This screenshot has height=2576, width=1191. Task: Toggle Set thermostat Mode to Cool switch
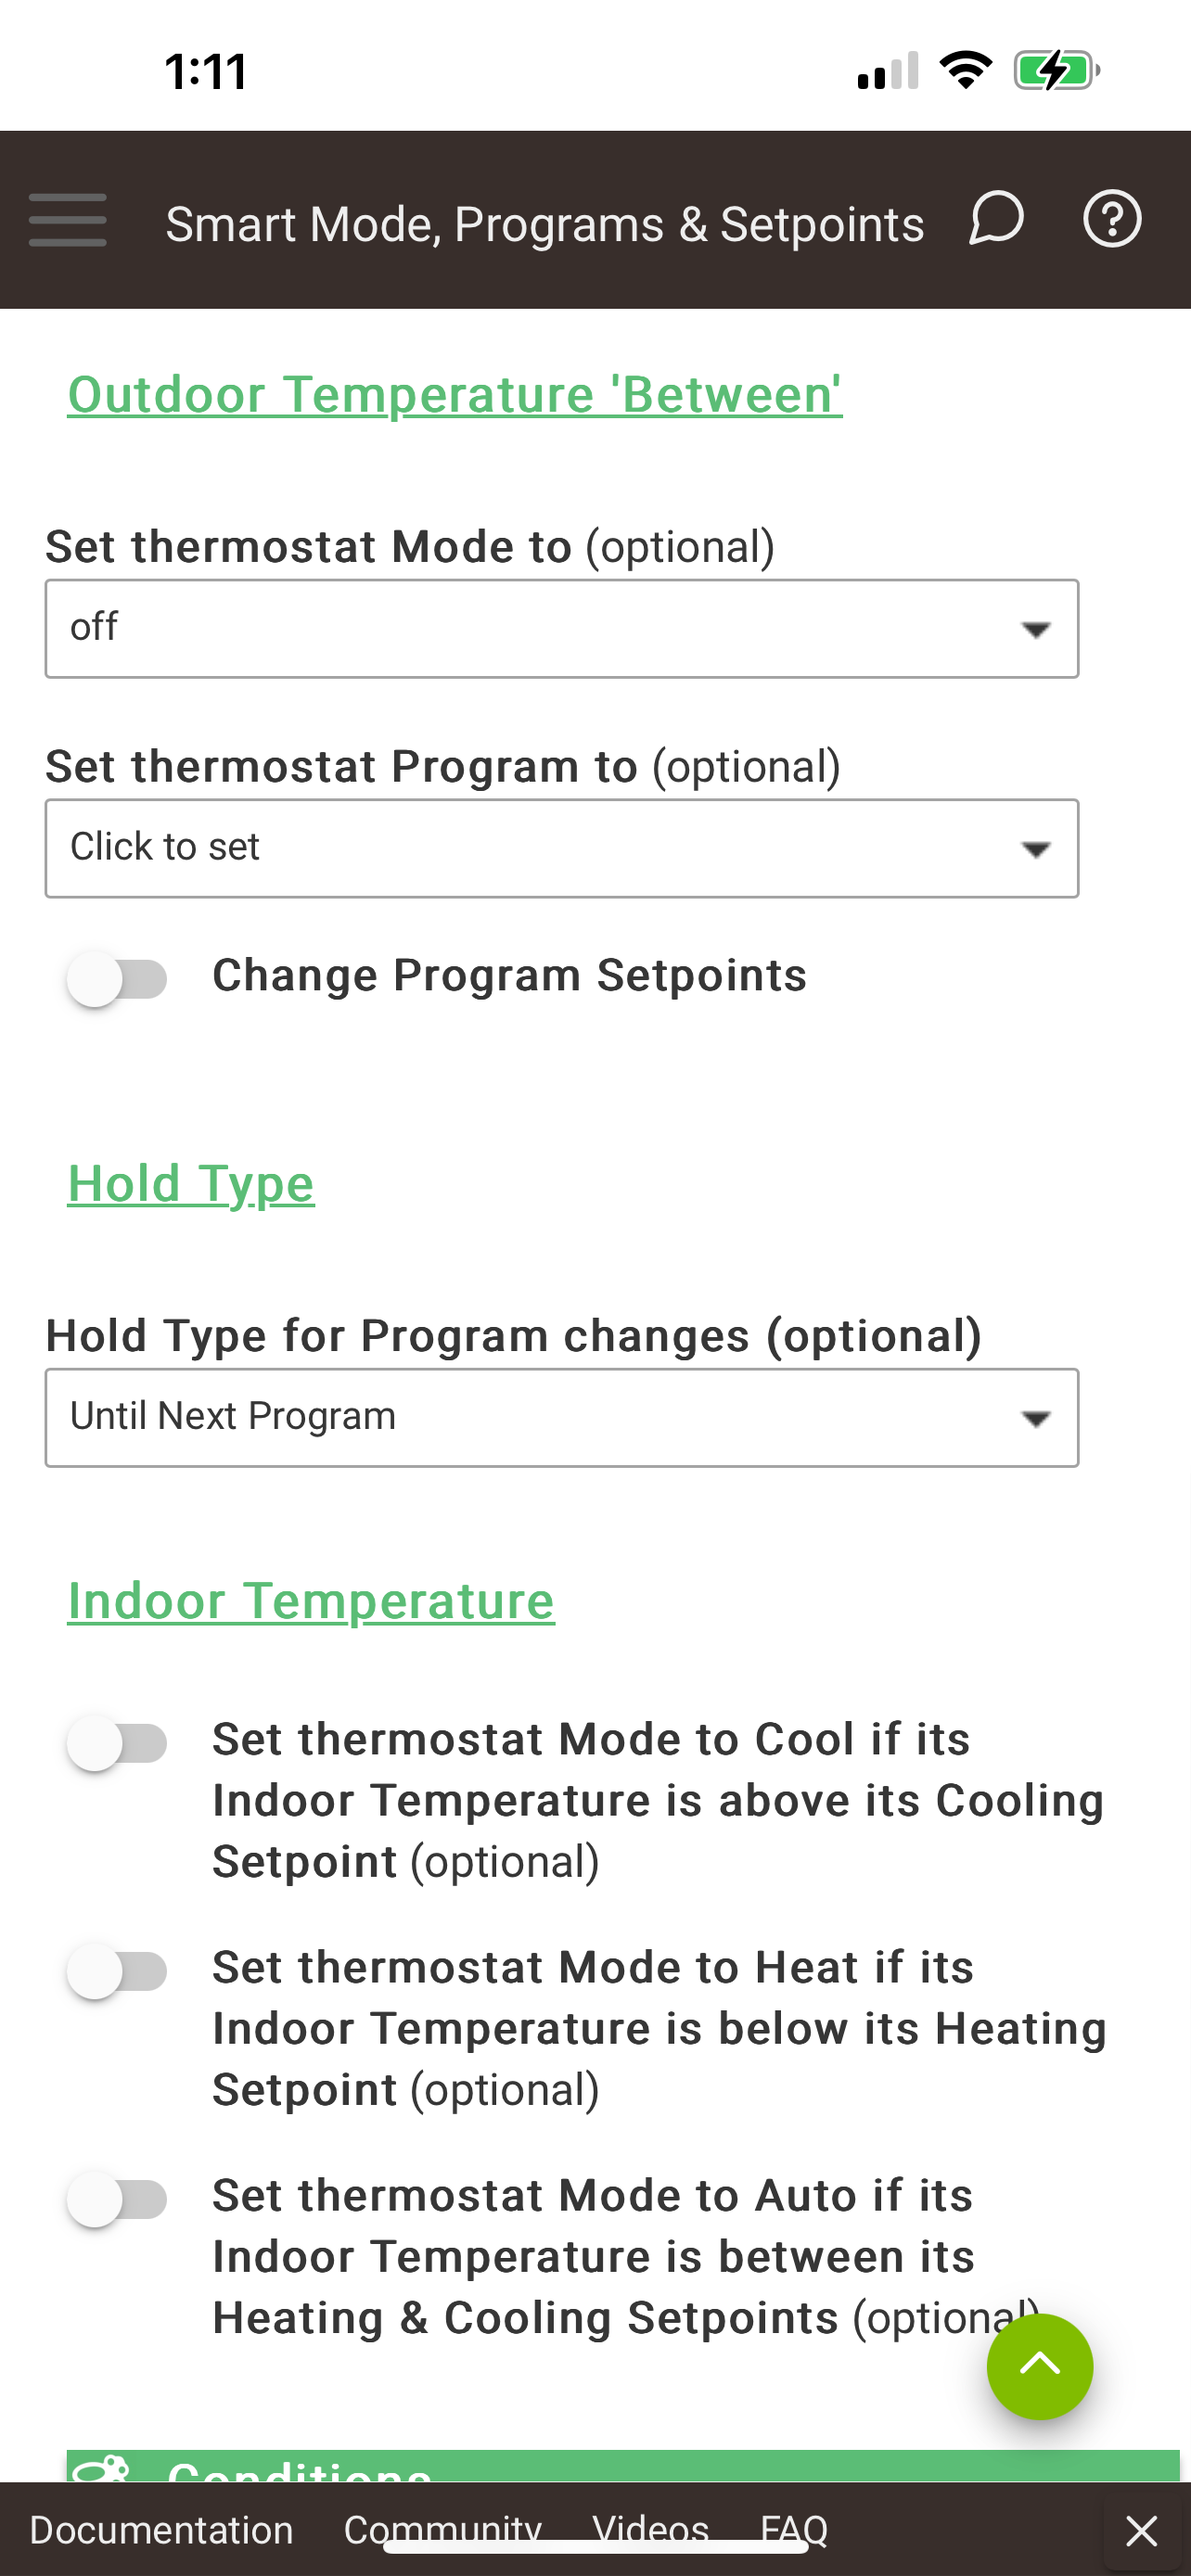tap(117, 1743)
